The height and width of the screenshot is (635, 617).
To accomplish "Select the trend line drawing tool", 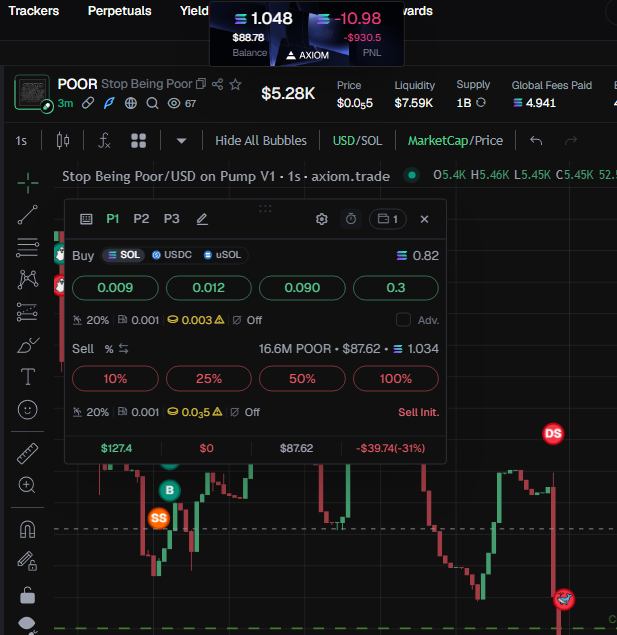I will 28,215.
